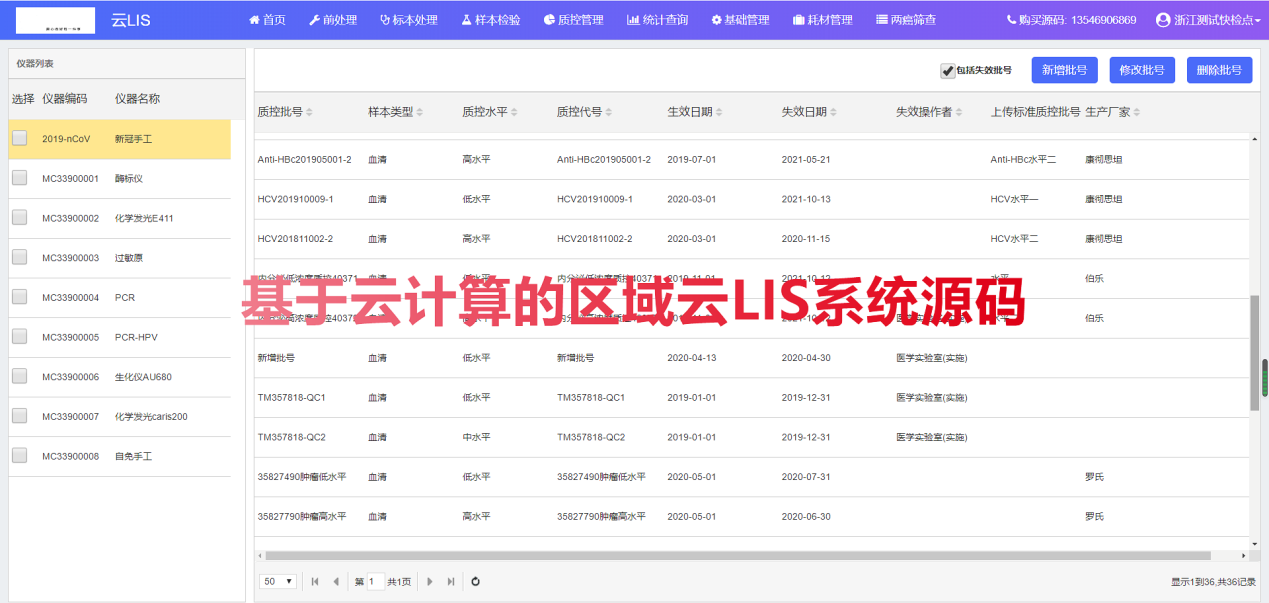Click the 罗氏 manufacturer in 肿瘤高水平 row
The height and width of the screenshot is (603, 1269).
tap(1094, 517)
